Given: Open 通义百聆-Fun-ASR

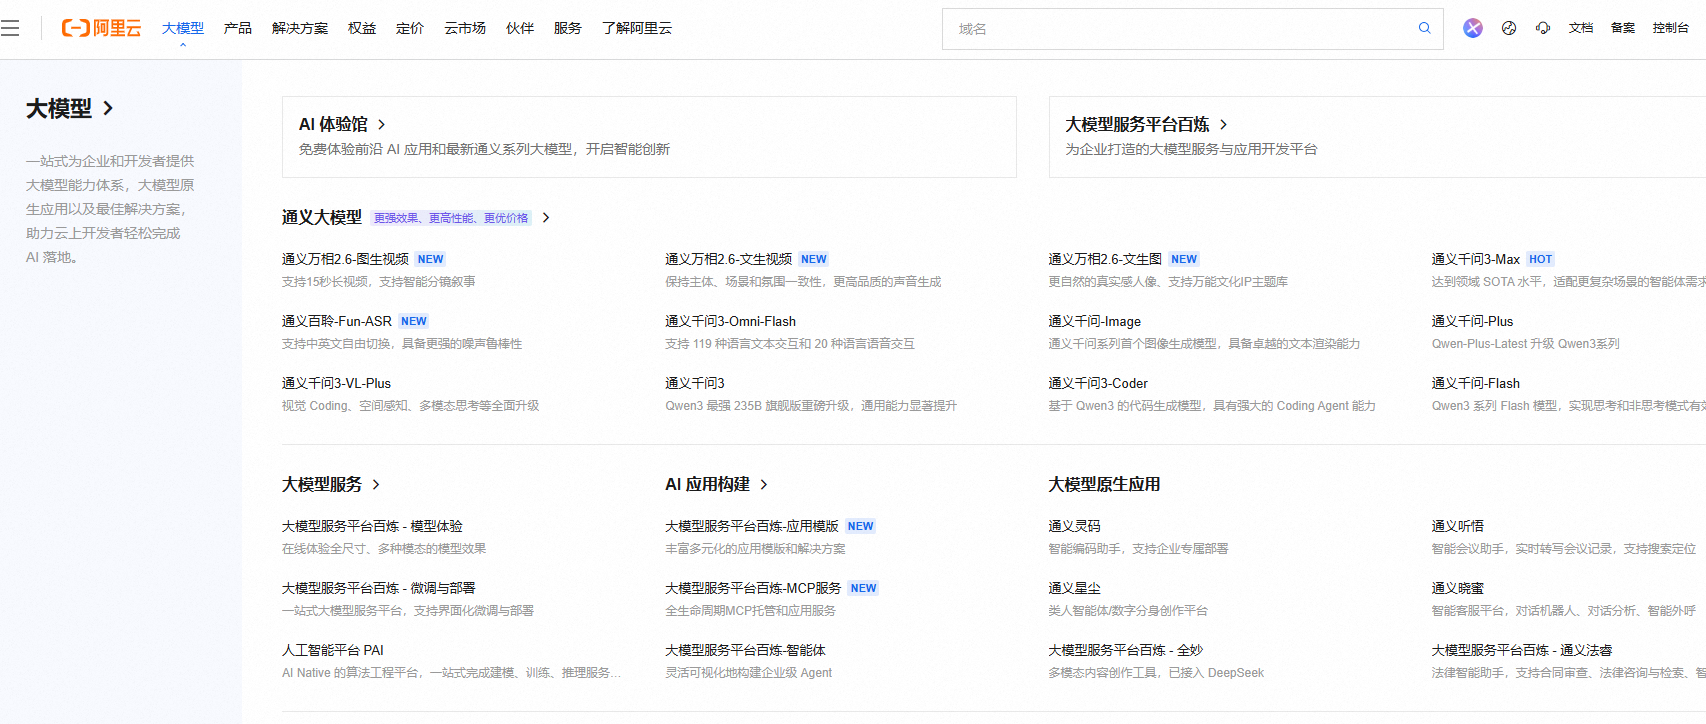Looking at the screenshot, I should click(x=337, y=321).
